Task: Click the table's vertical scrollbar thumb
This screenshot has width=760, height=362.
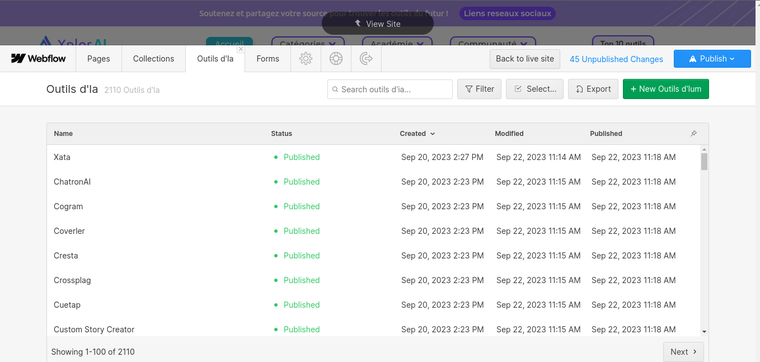Action: [704, 161]
